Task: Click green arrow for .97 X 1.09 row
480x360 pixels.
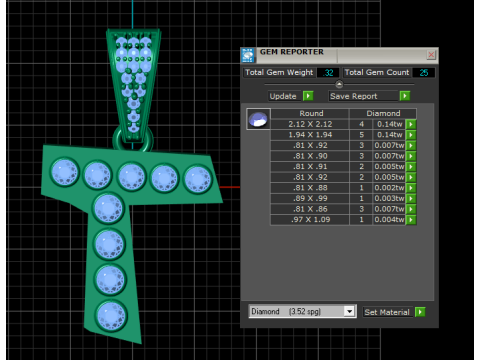Action: pyautogui.click(x=411, y=220)
